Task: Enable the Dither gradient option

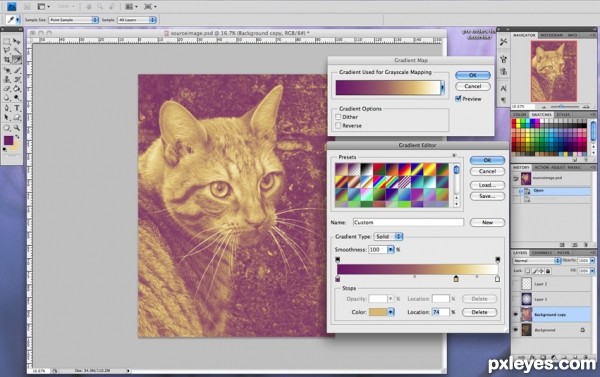Action: [338, 117]
